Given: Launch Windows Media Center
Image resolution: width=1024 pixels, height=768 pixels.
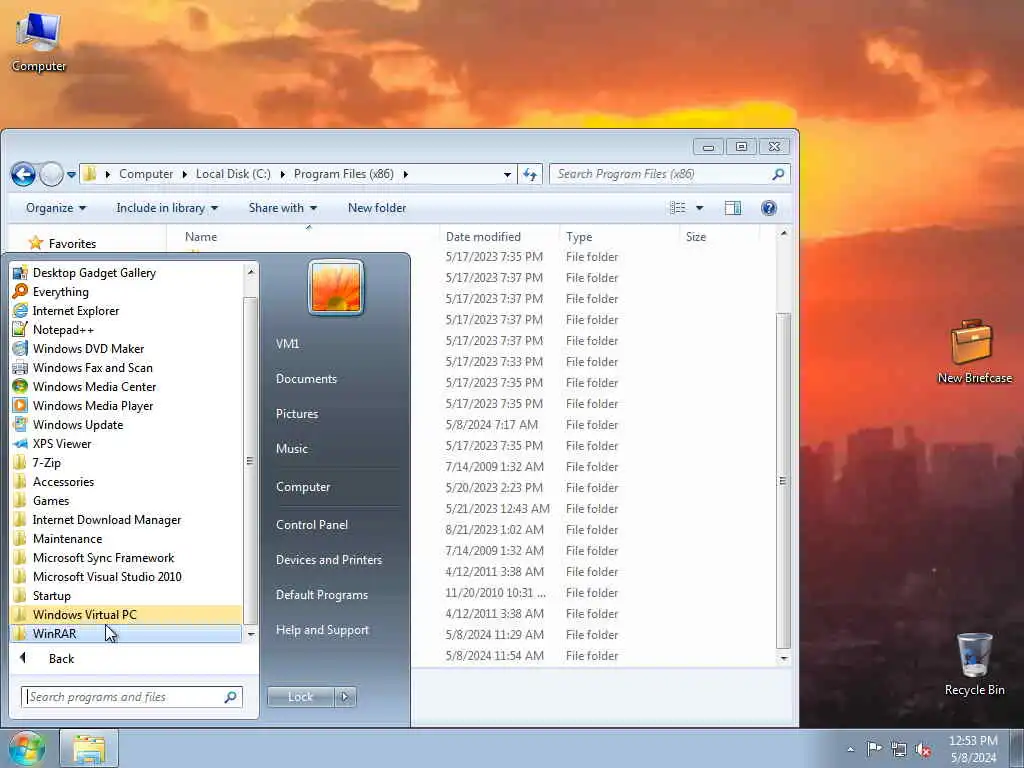Looking at the screenshot, I should pyautogui.click(x=125, y=387).
